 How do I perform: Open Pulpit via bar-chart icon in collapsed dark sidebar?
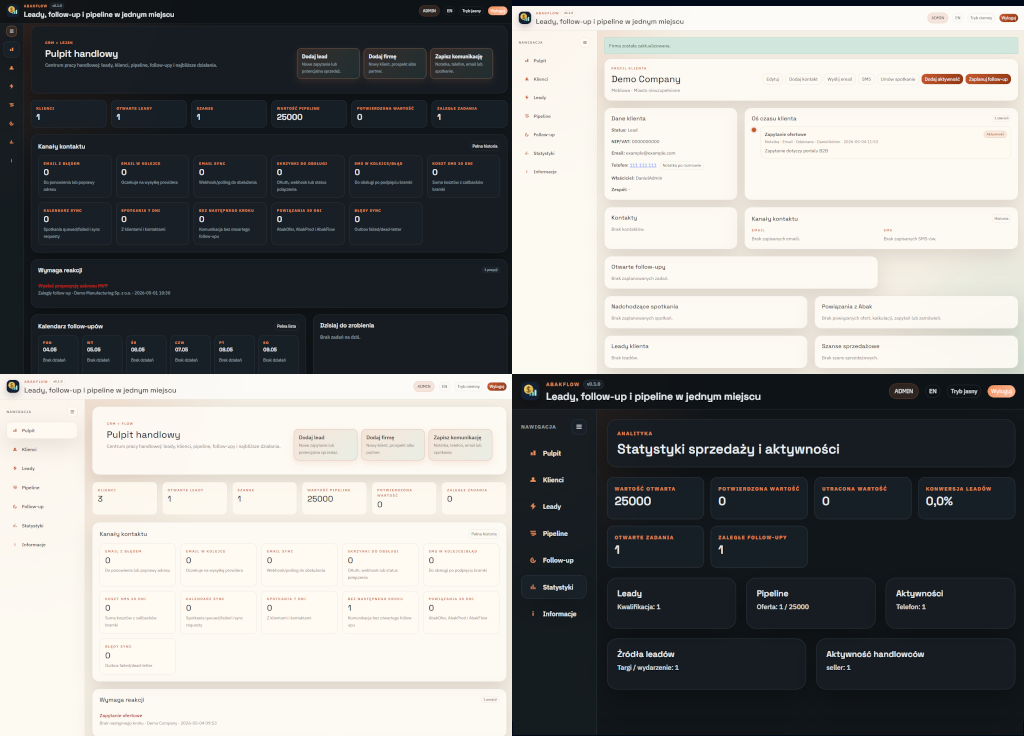coord(11,50)
